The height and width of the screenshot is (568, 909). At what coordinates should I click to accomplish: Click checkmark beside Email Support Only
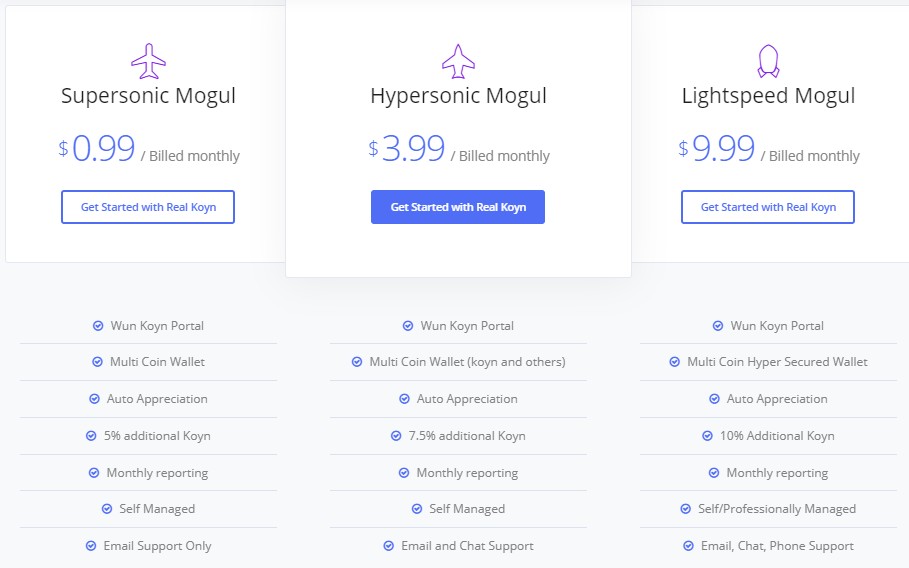[x=91, y=546]
